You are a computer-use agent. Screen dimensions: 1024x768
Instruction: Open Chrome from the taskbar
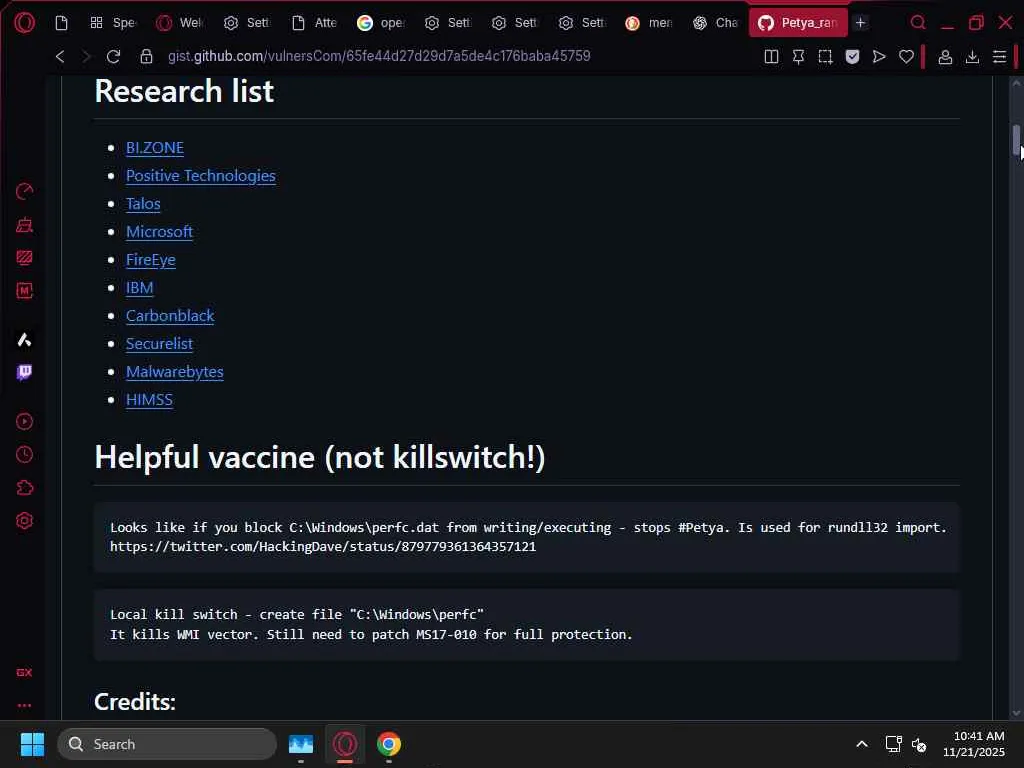click(389, 744)
